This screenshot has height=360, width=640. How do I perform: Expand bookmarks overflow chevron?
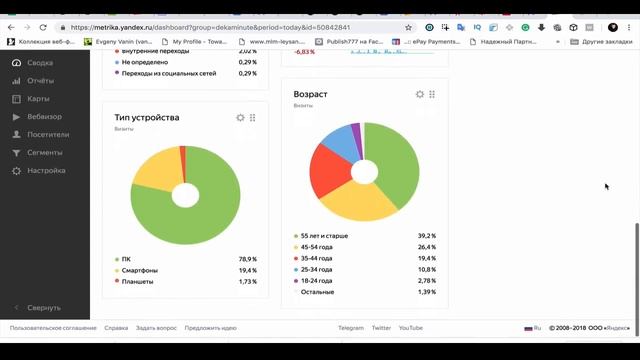[x=558, y=42]
